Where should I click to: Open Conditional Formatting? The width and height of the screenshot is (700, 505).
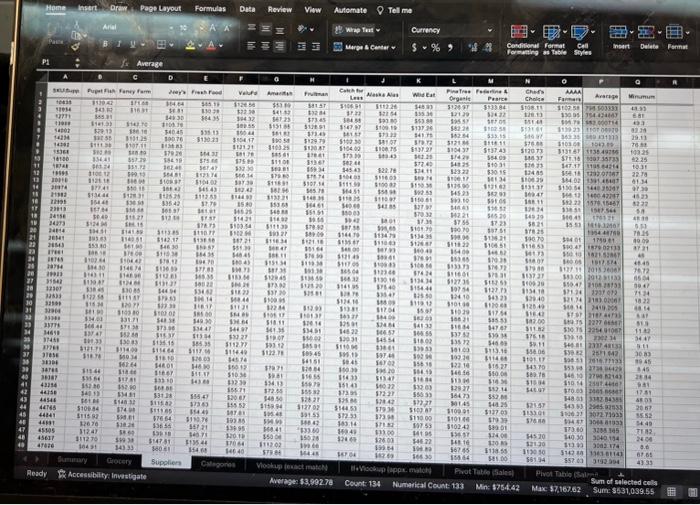[522, 40]
